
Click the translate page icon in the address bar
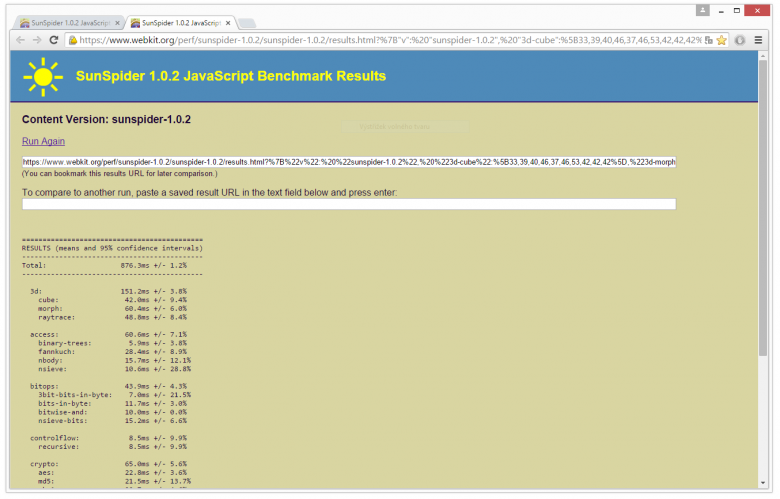click(709, 40)
